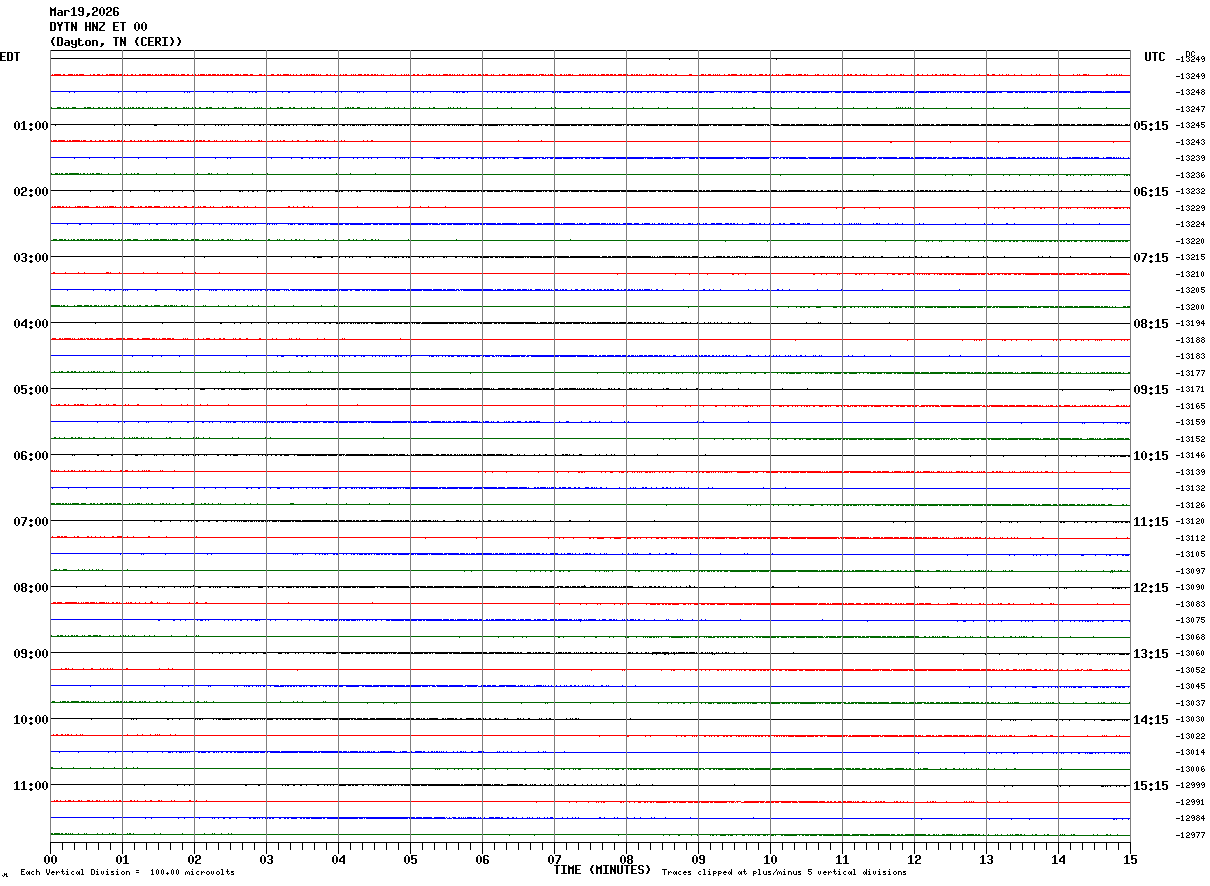This screenshot has height=886, width=1210.
Task: Click the 09:15 UTC time label
Action: coord(1151,389)
